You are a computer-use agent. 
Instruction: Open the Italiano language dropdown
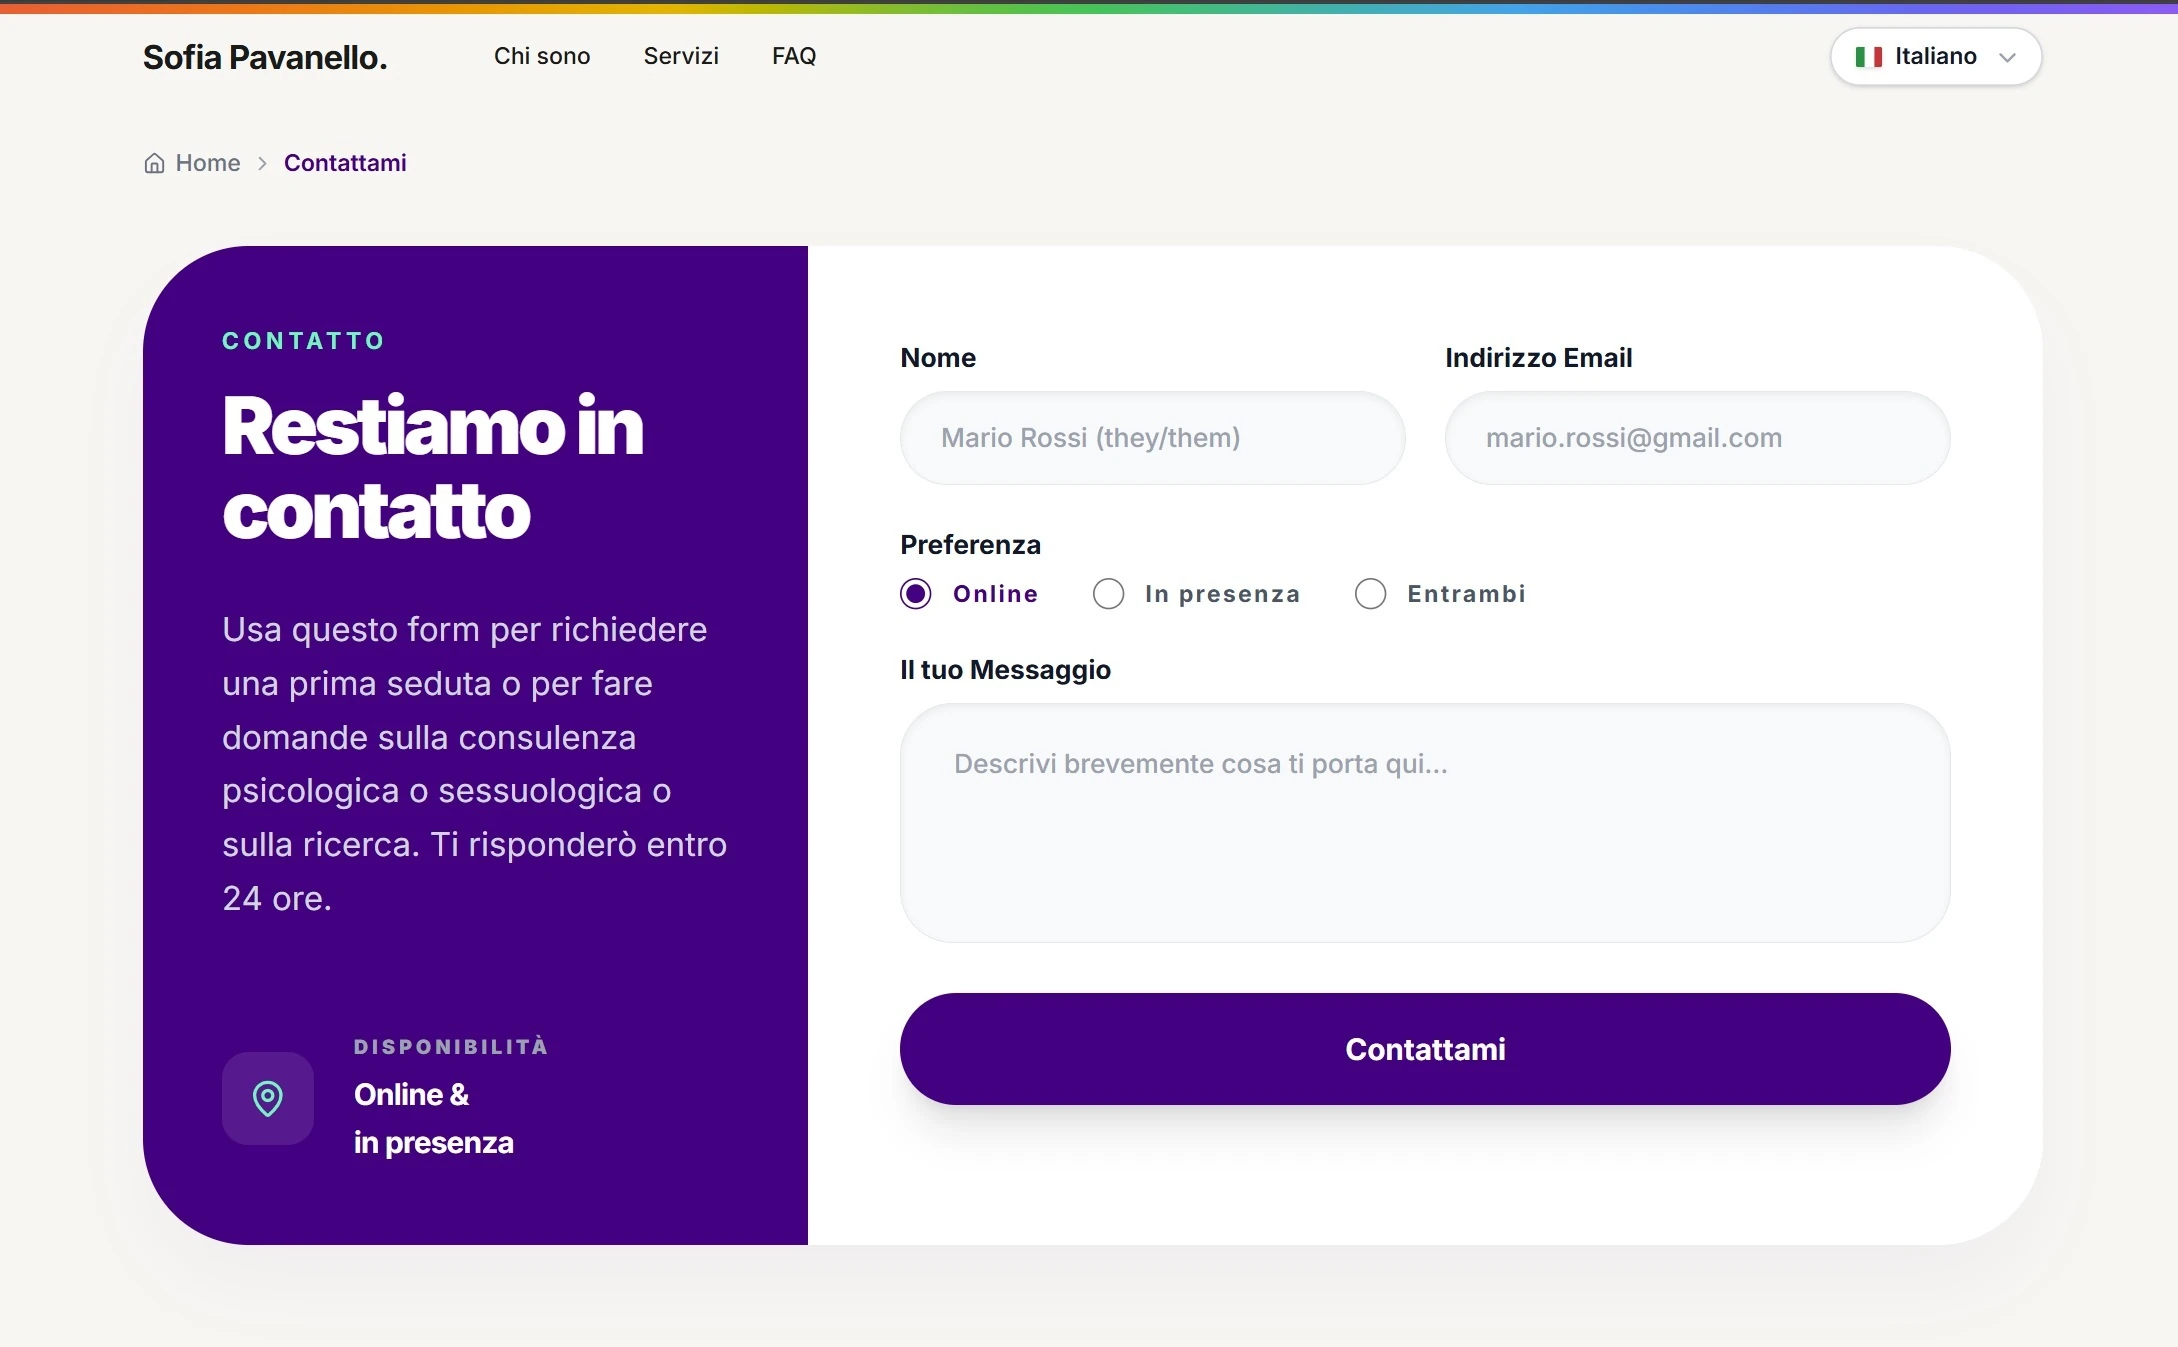click(x=1935, y=57)
